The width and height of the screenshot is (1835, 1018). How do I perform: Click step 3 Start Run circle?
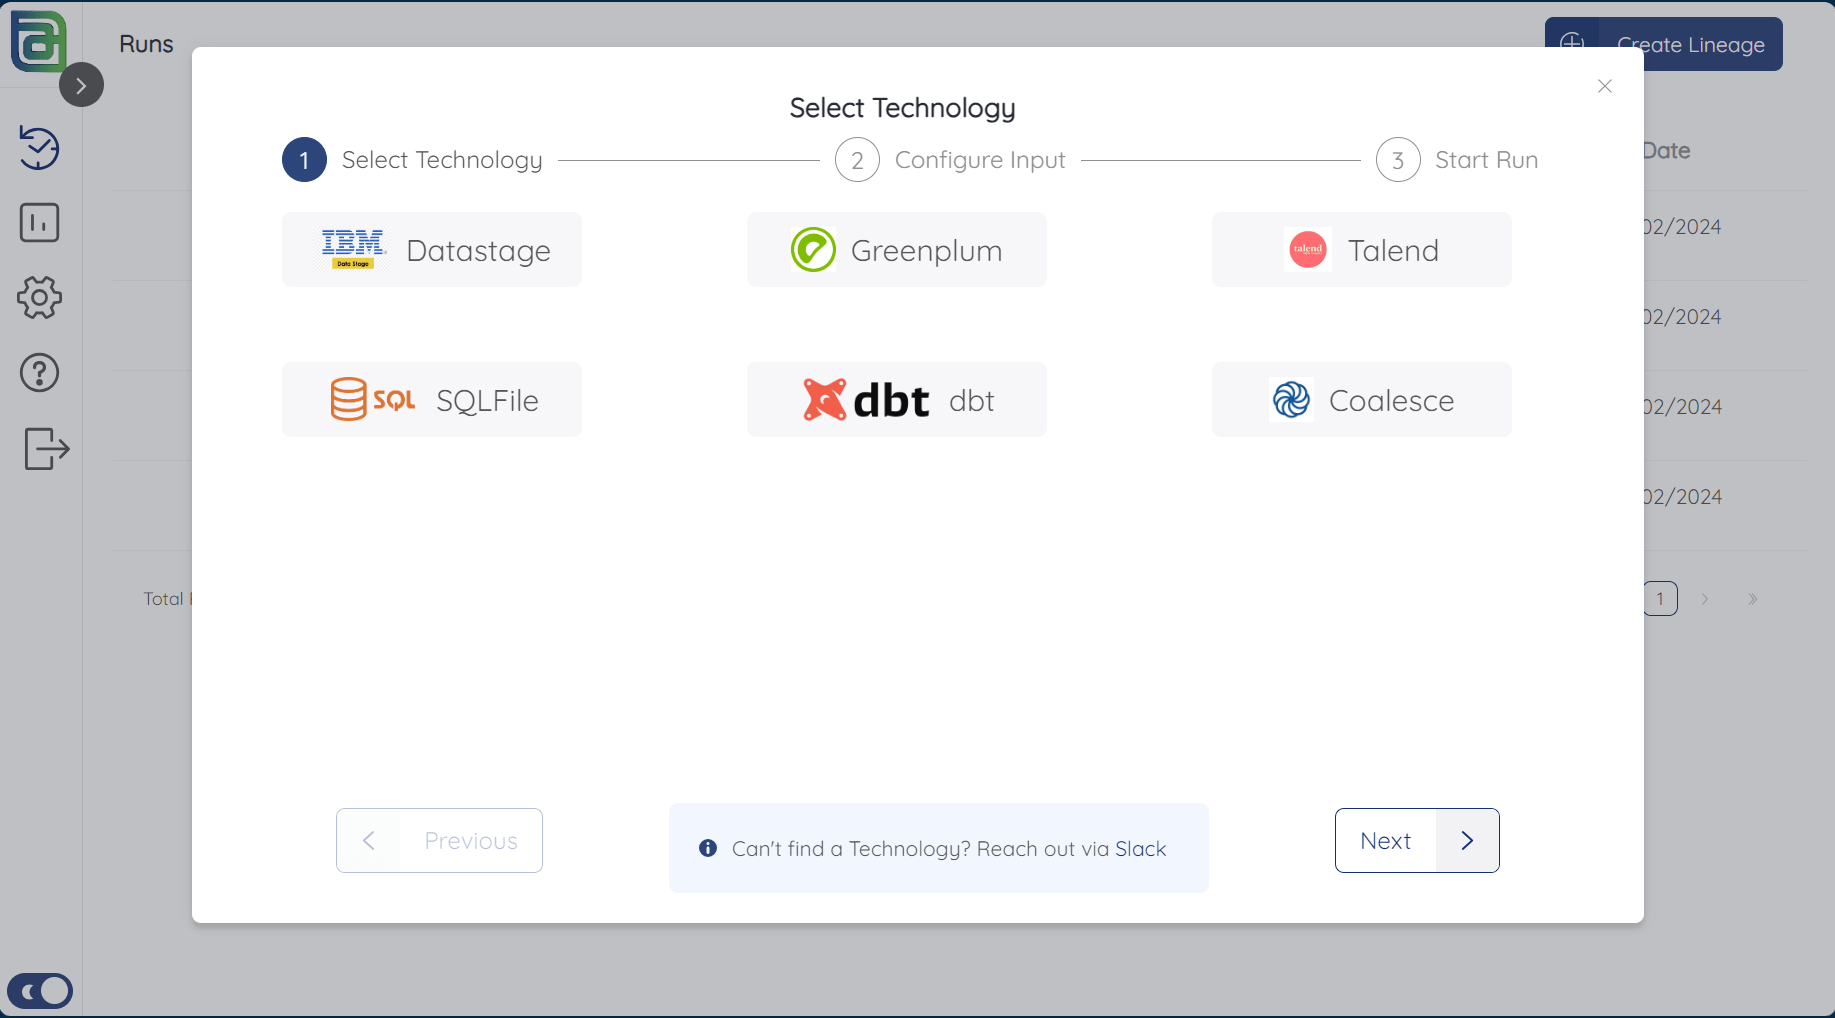click(1398, 160)
